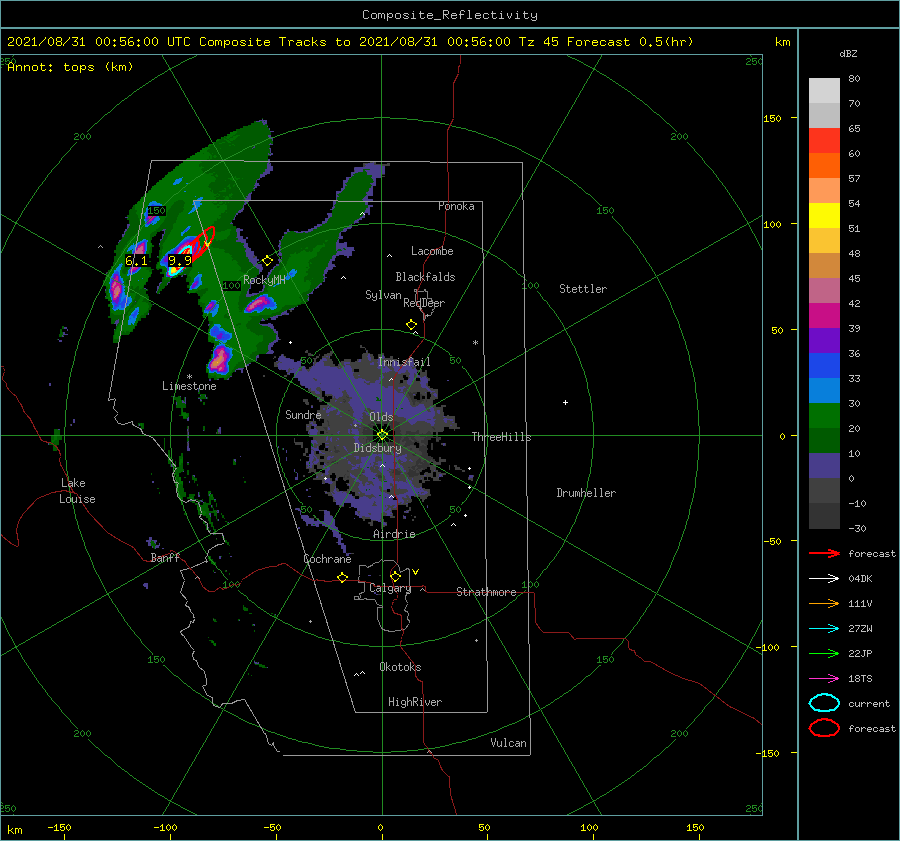Click the light gray 70–80 dBZ swatch
The image size is (900, 841).
(x=824, y=91)
